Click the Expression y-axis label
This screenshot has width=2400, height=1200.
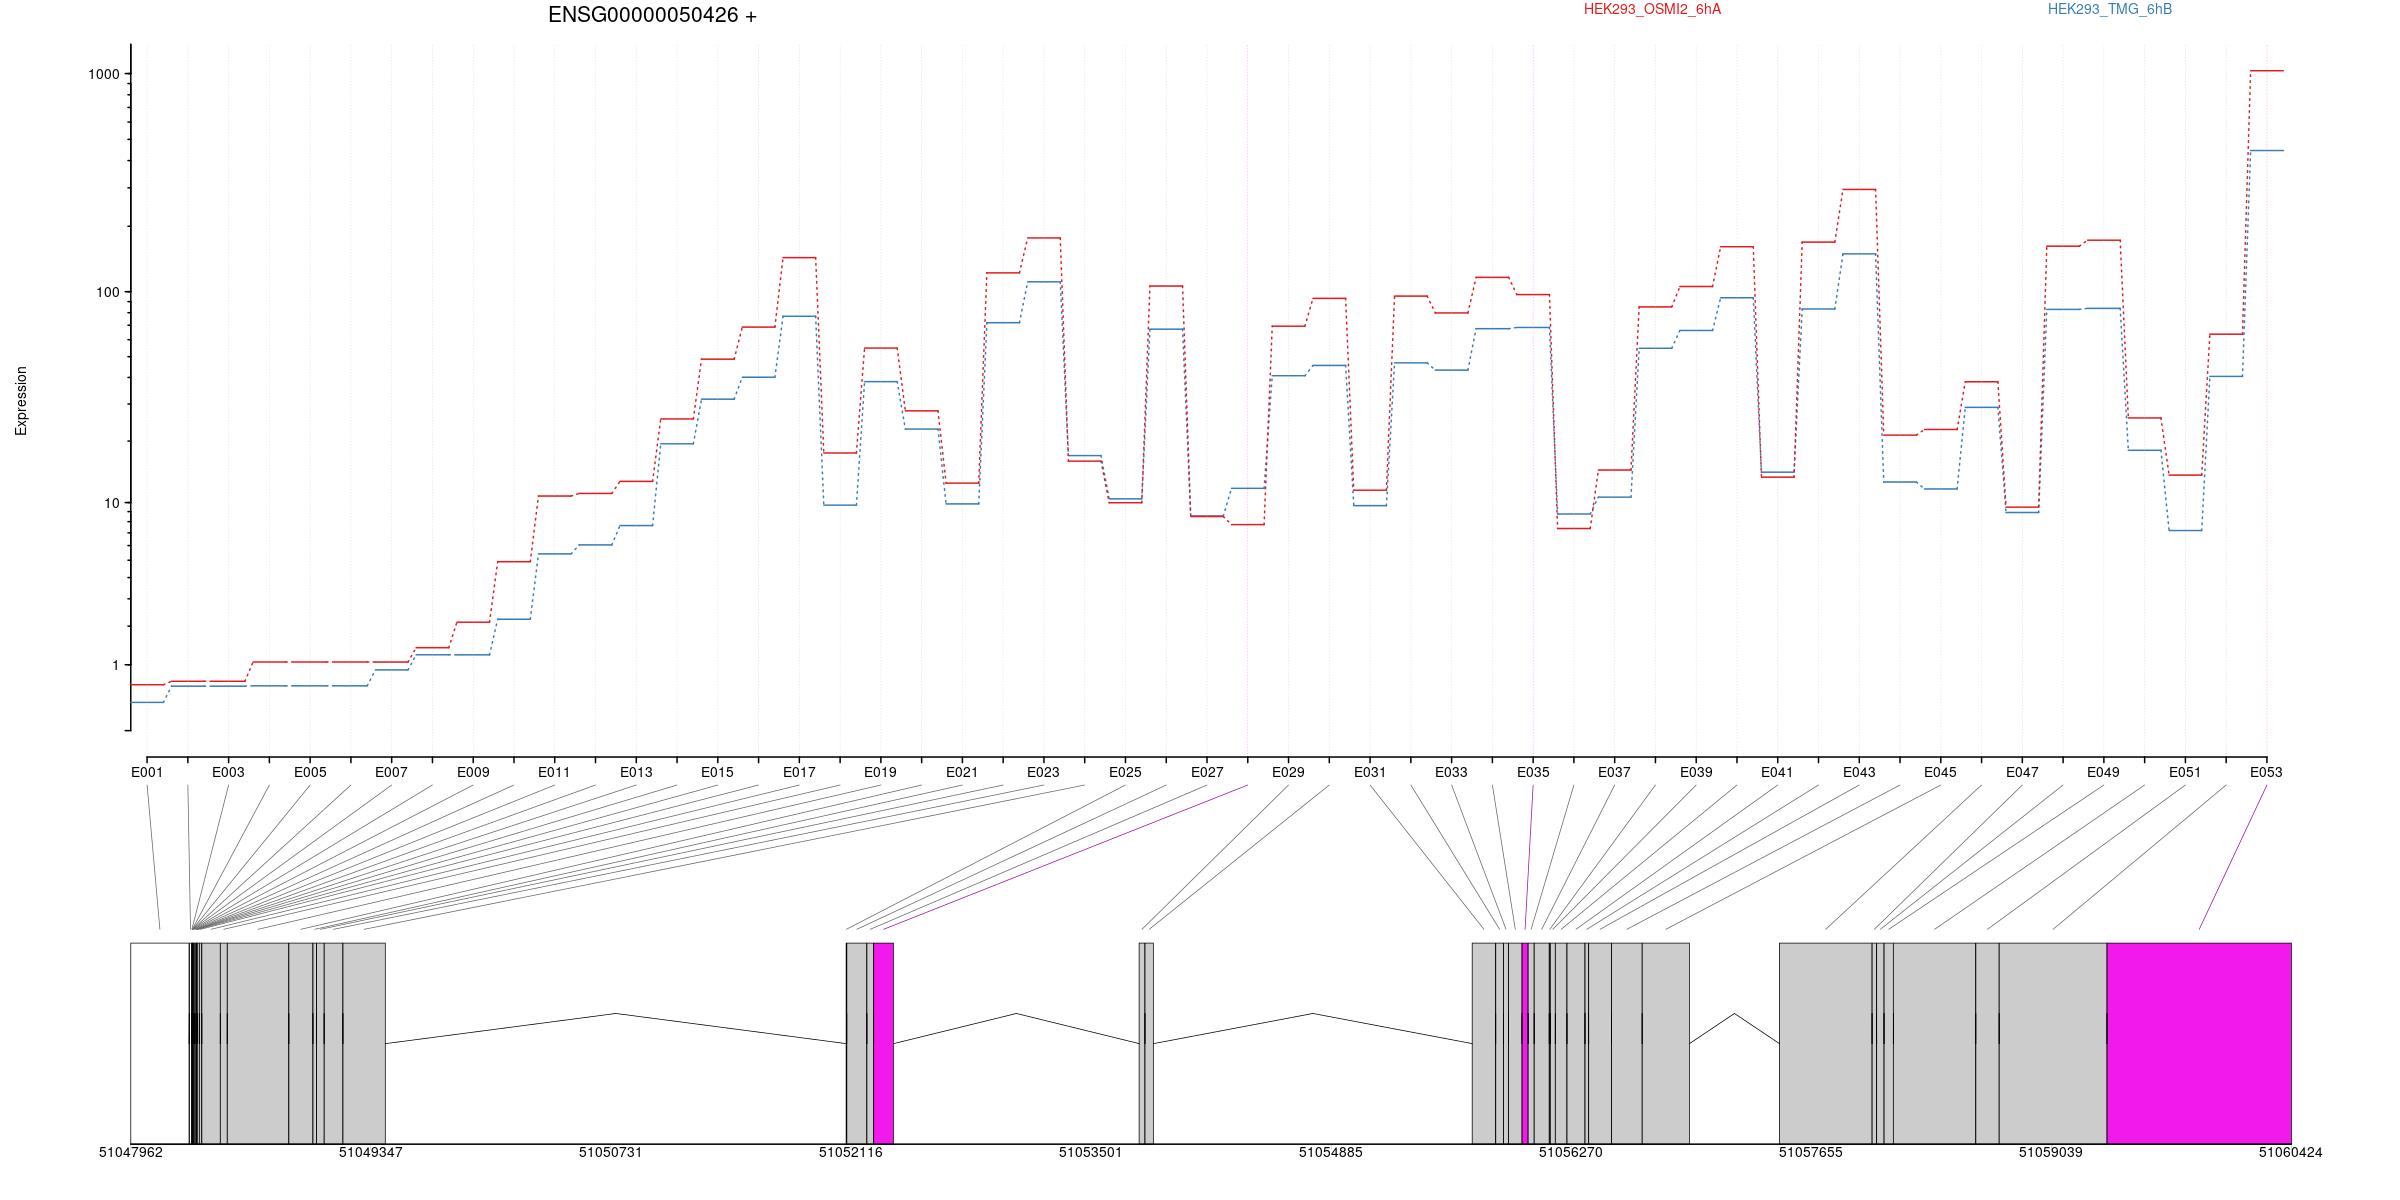21,401
